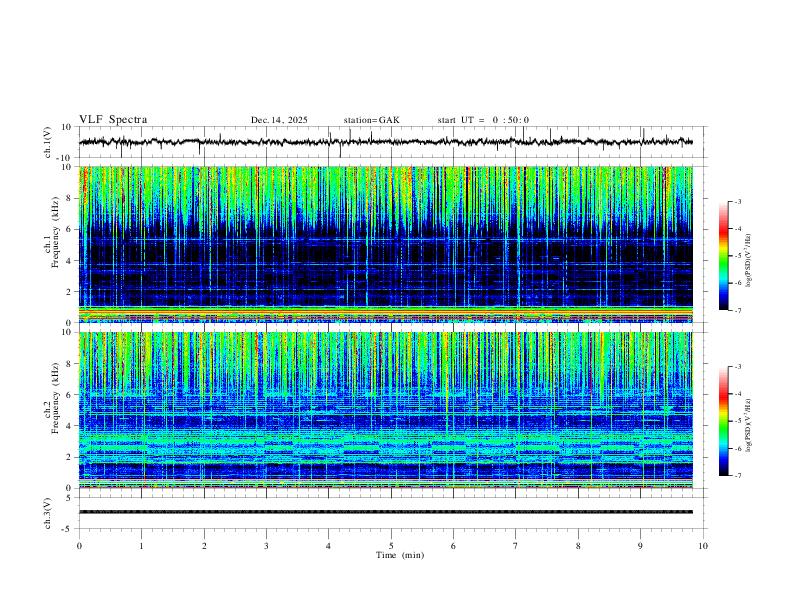Click the ch.3 black signal band

pos(386,512)
